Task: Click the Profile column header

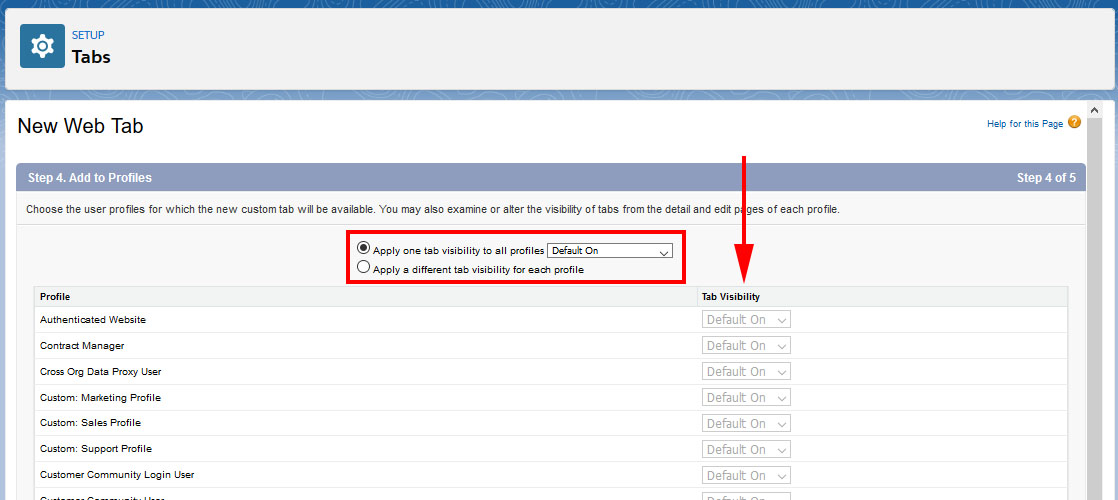Action: (55, 297)
